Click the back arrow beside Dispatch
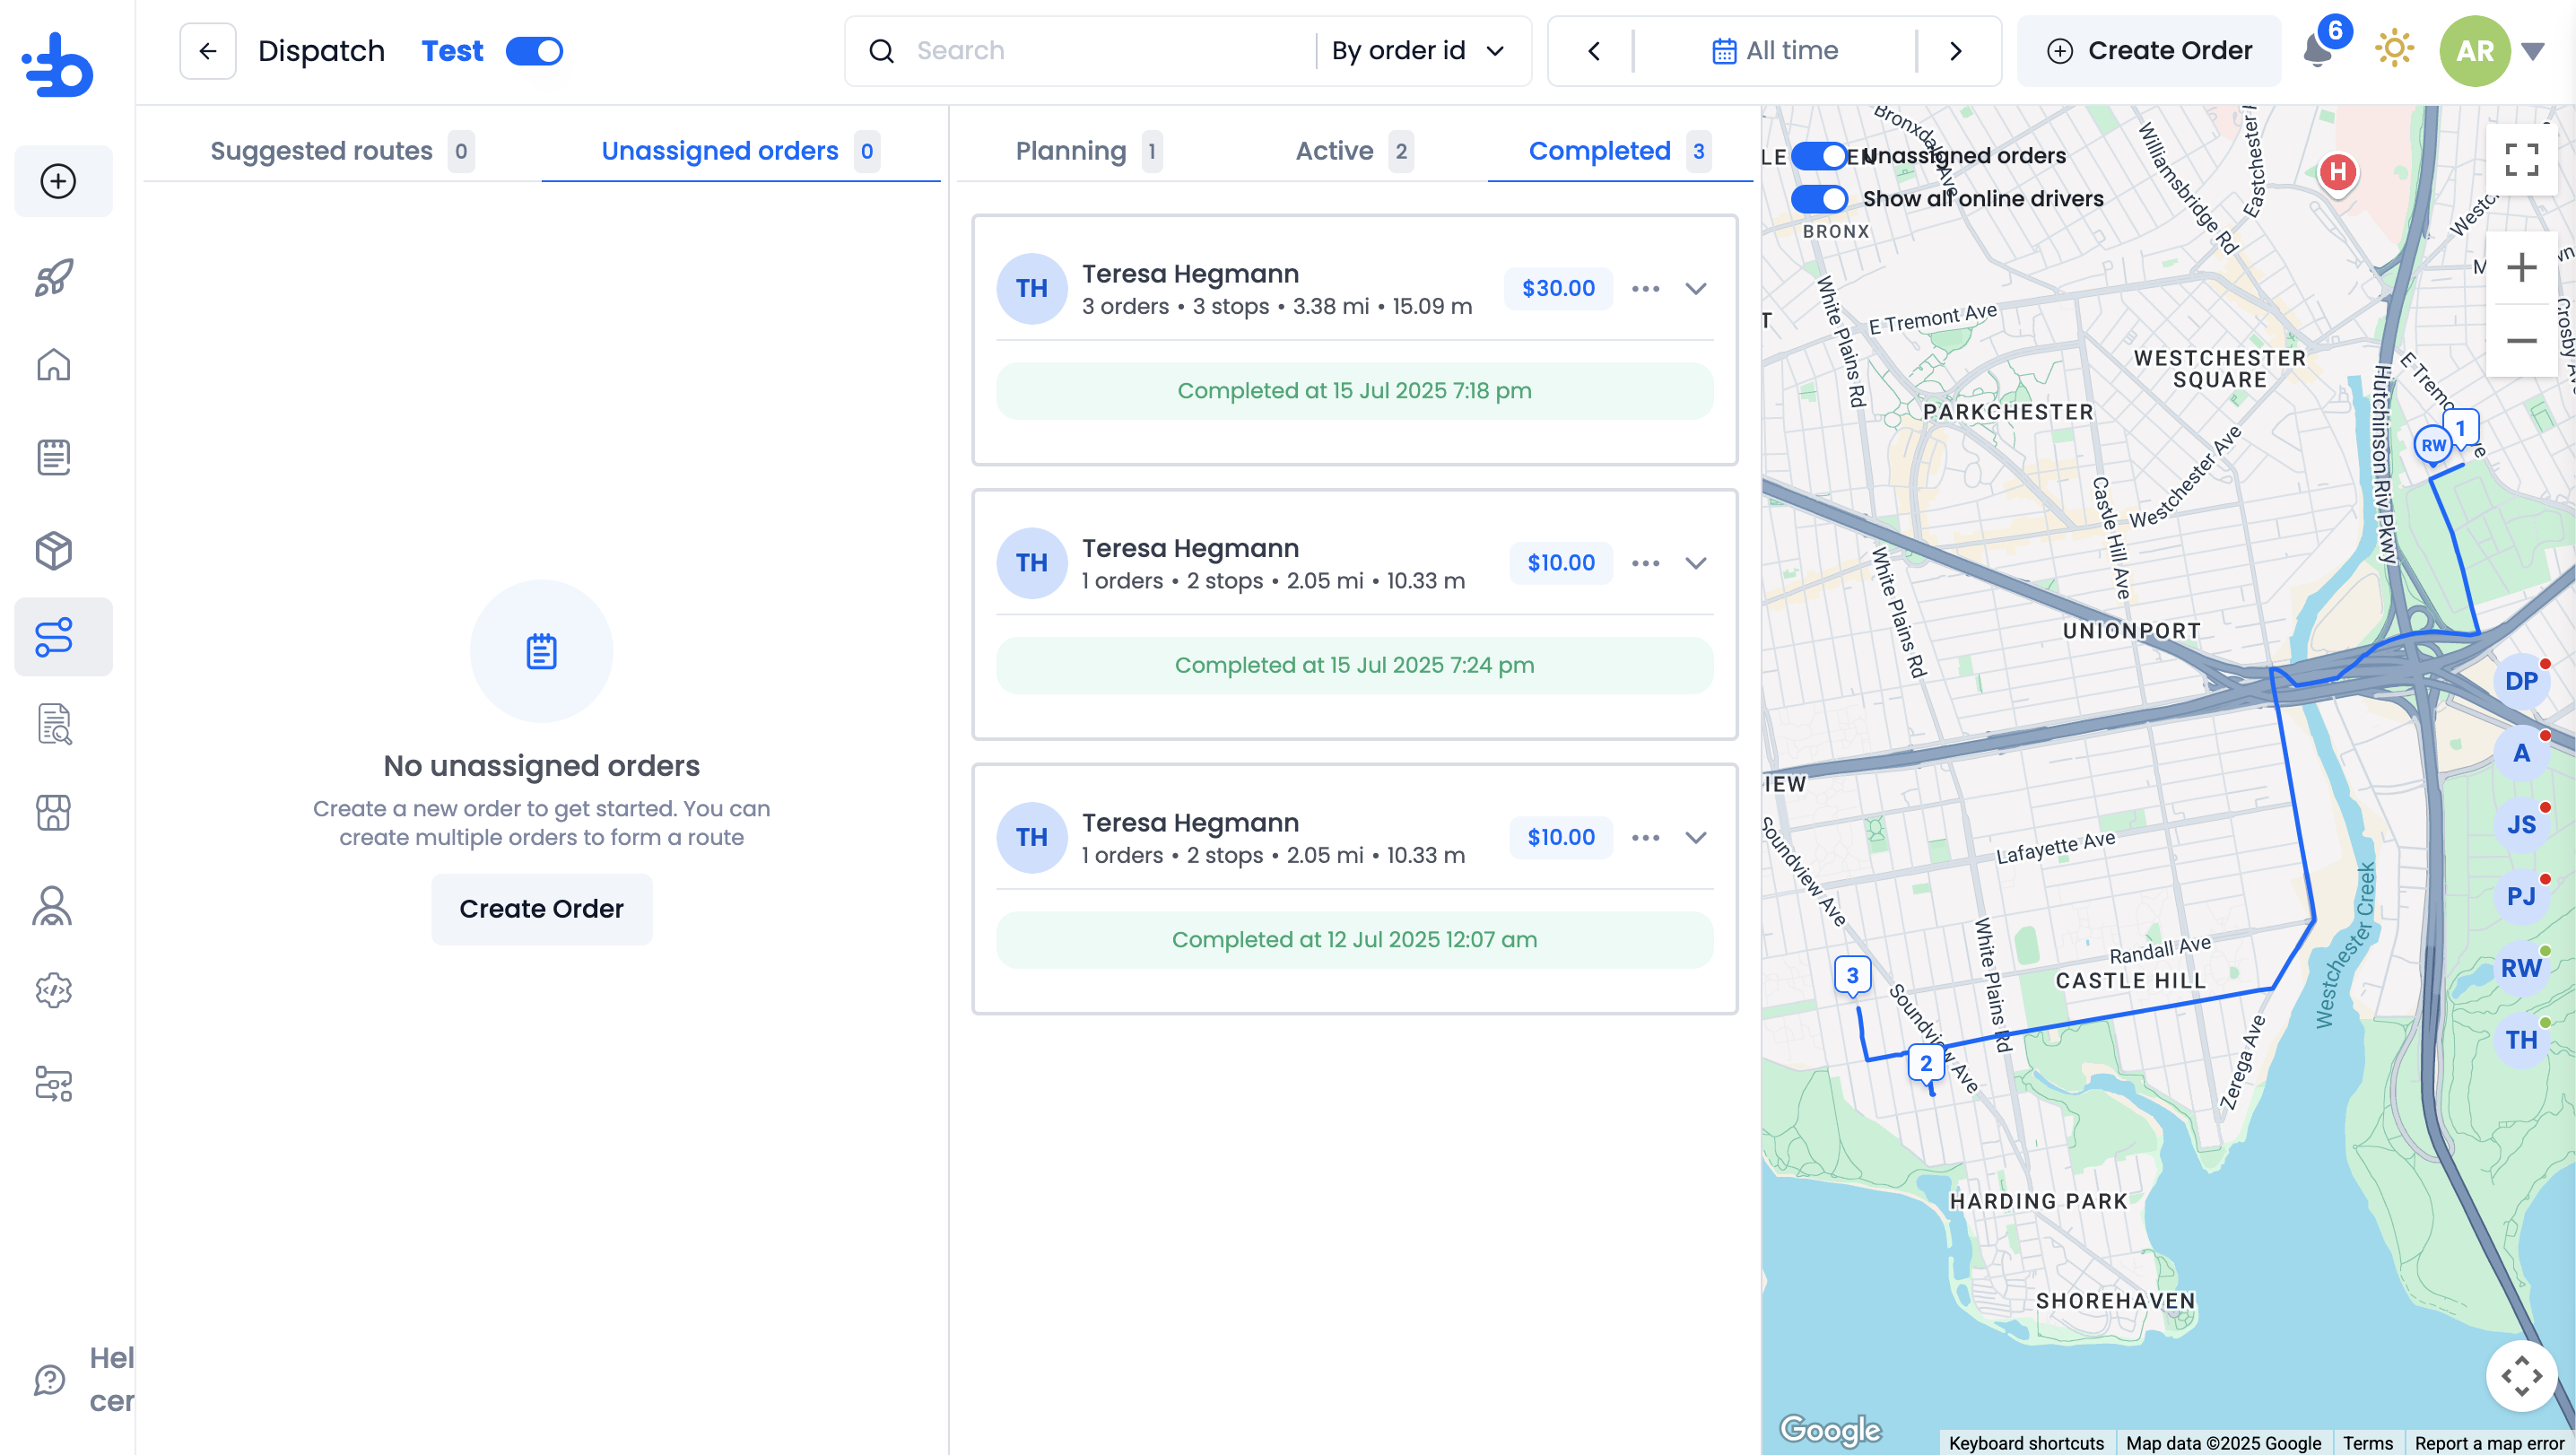 click(x=208, y=51)
